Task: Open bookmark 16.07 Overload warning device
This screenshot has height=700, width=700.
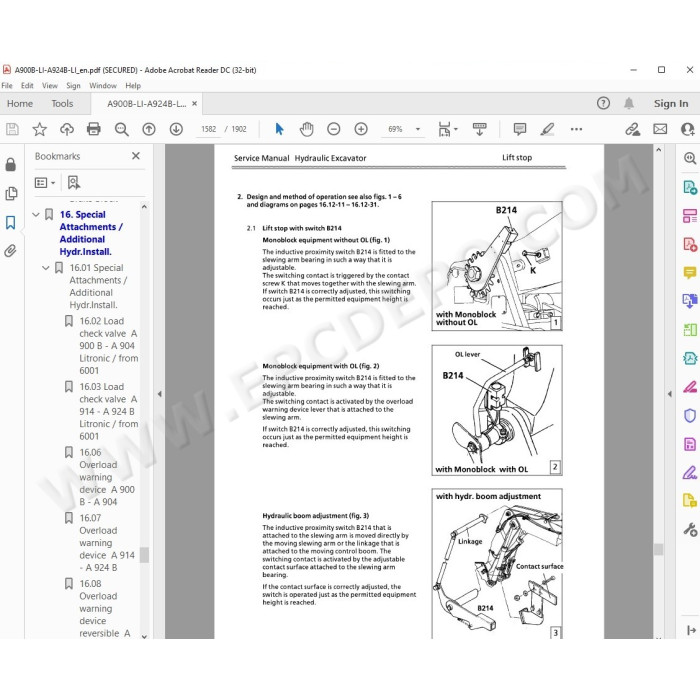Action: pos(107,543)
